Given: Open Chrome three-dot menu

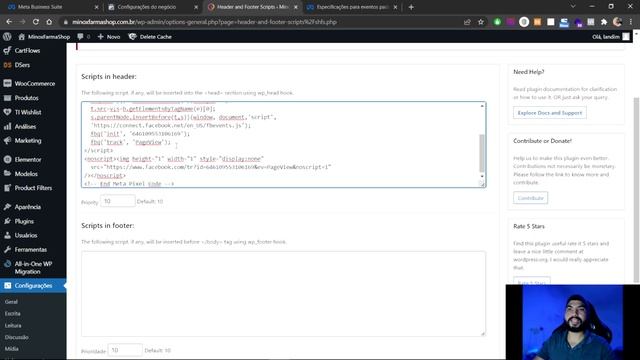Looking at the screenshot, I should 631,22.
